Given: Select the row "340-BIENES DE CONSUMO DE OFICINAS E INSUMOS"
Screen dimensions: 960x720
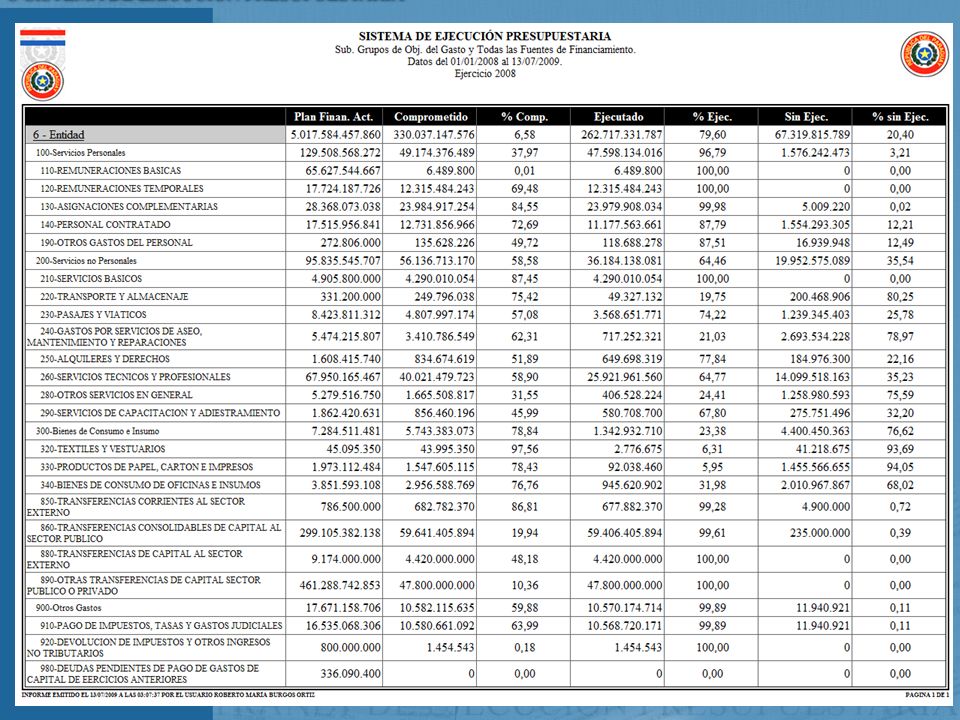Looking at the screenshot, I should point(485,485).
